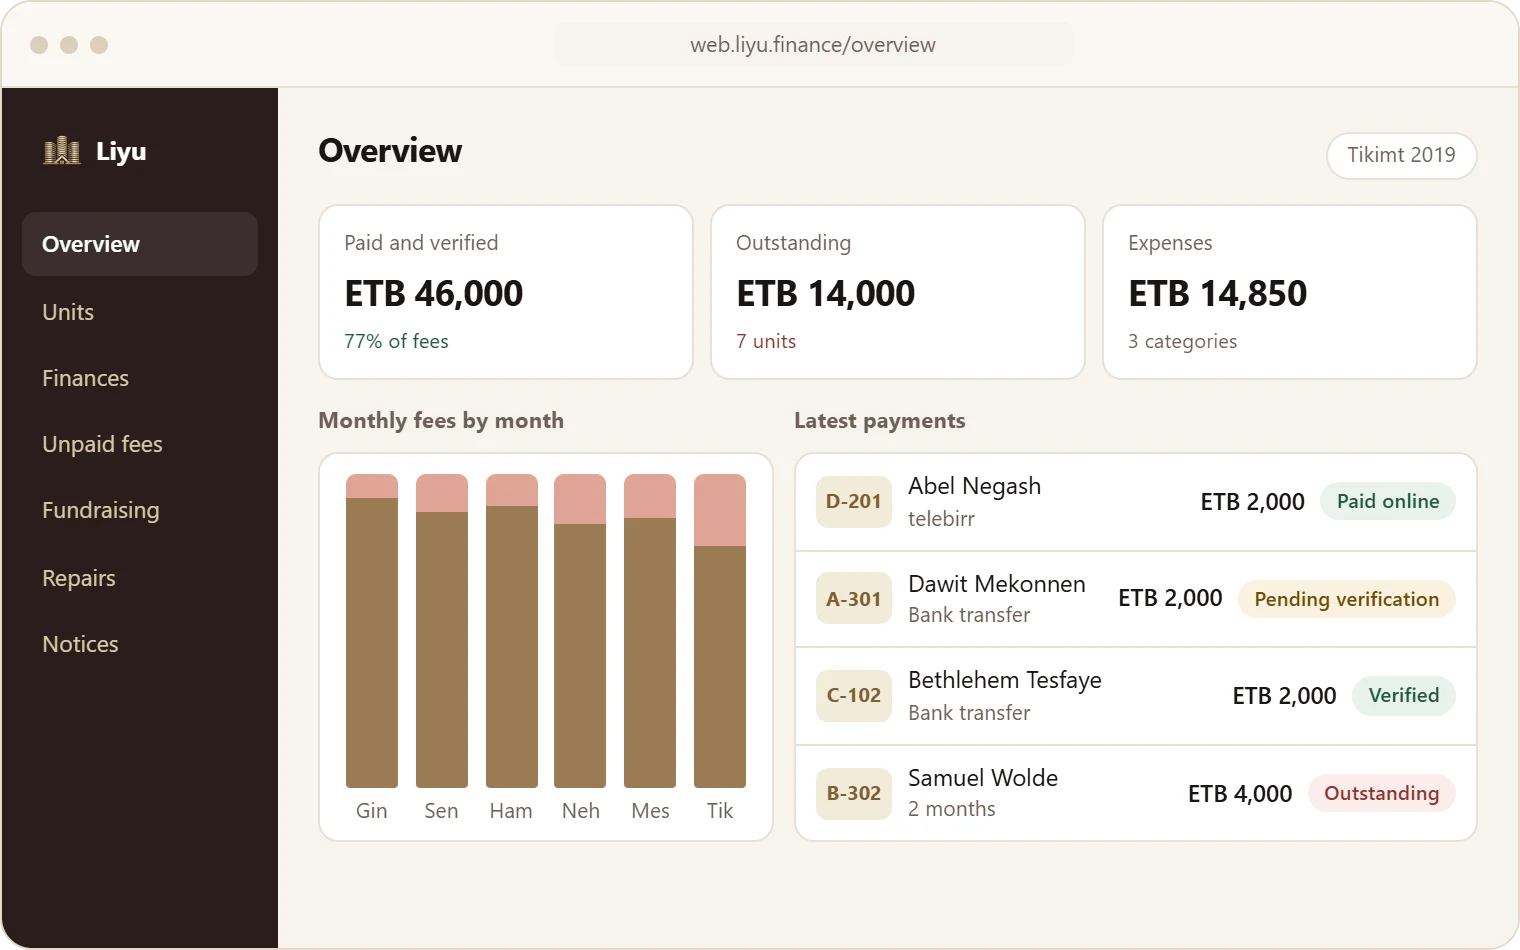Screen dimensions: 1520x950
Task: Select the Expenses ETB 14,850 card
Action: [x=1290, y=292]
